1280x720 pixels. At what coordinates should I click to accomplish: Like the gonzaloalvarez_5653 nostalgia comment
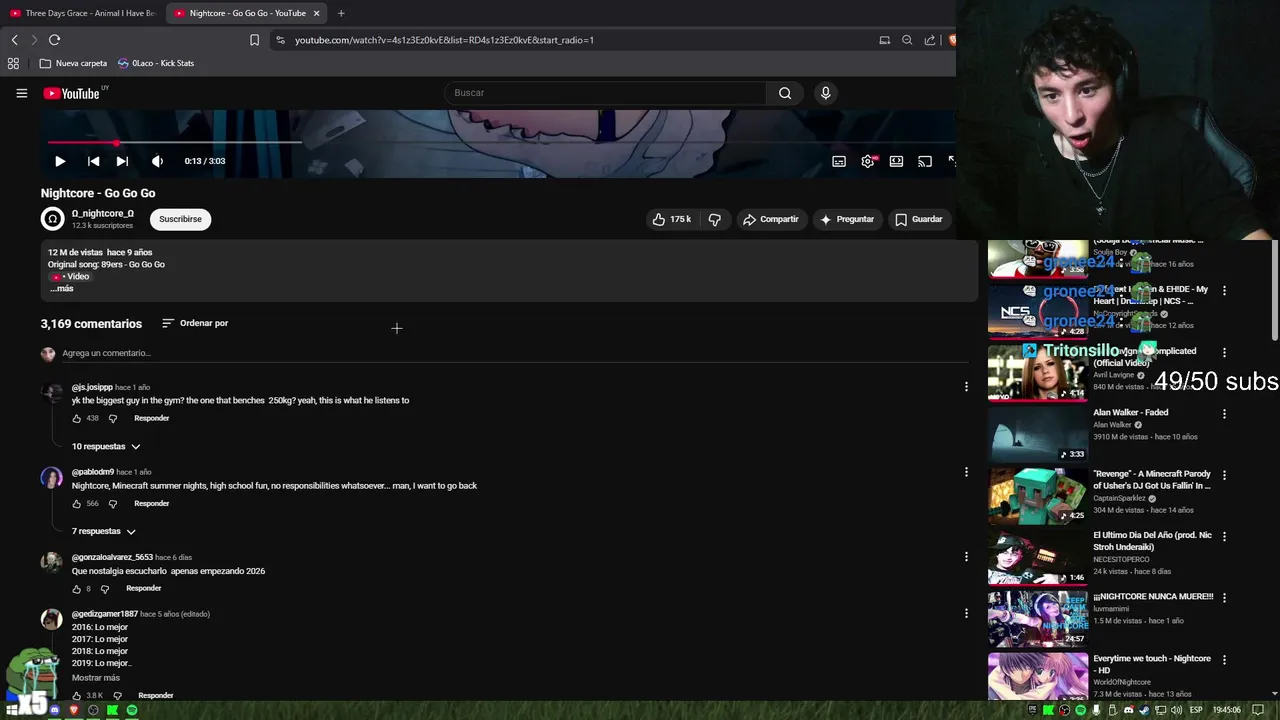[x=76, y=589]
